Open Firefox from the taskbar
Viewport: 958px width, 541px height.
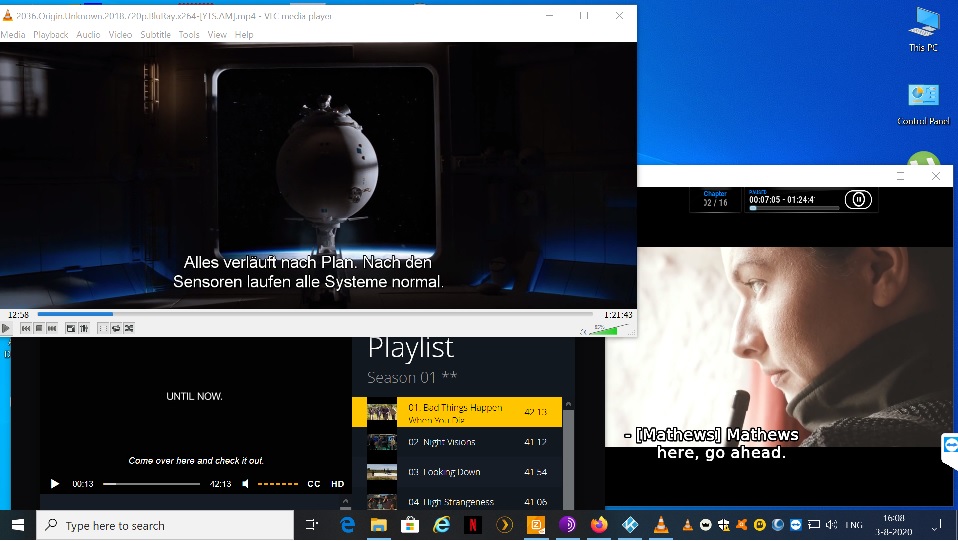pos(599,525)
